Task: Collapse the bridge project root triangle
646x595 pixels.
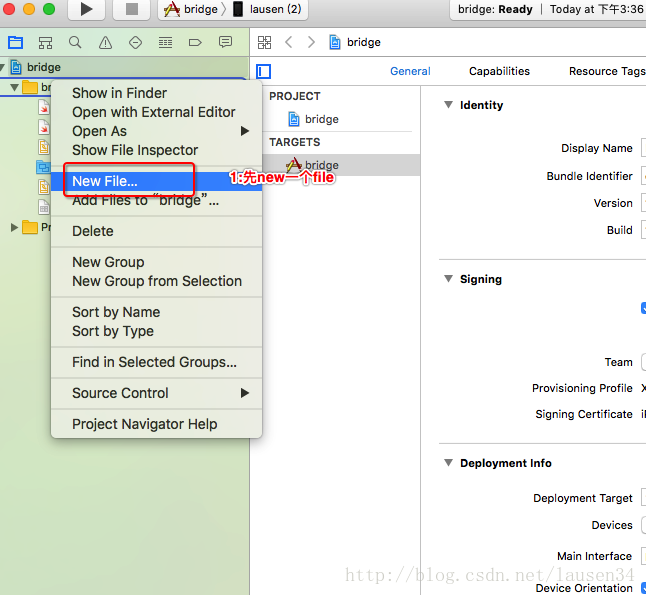Action: (2, 67)
